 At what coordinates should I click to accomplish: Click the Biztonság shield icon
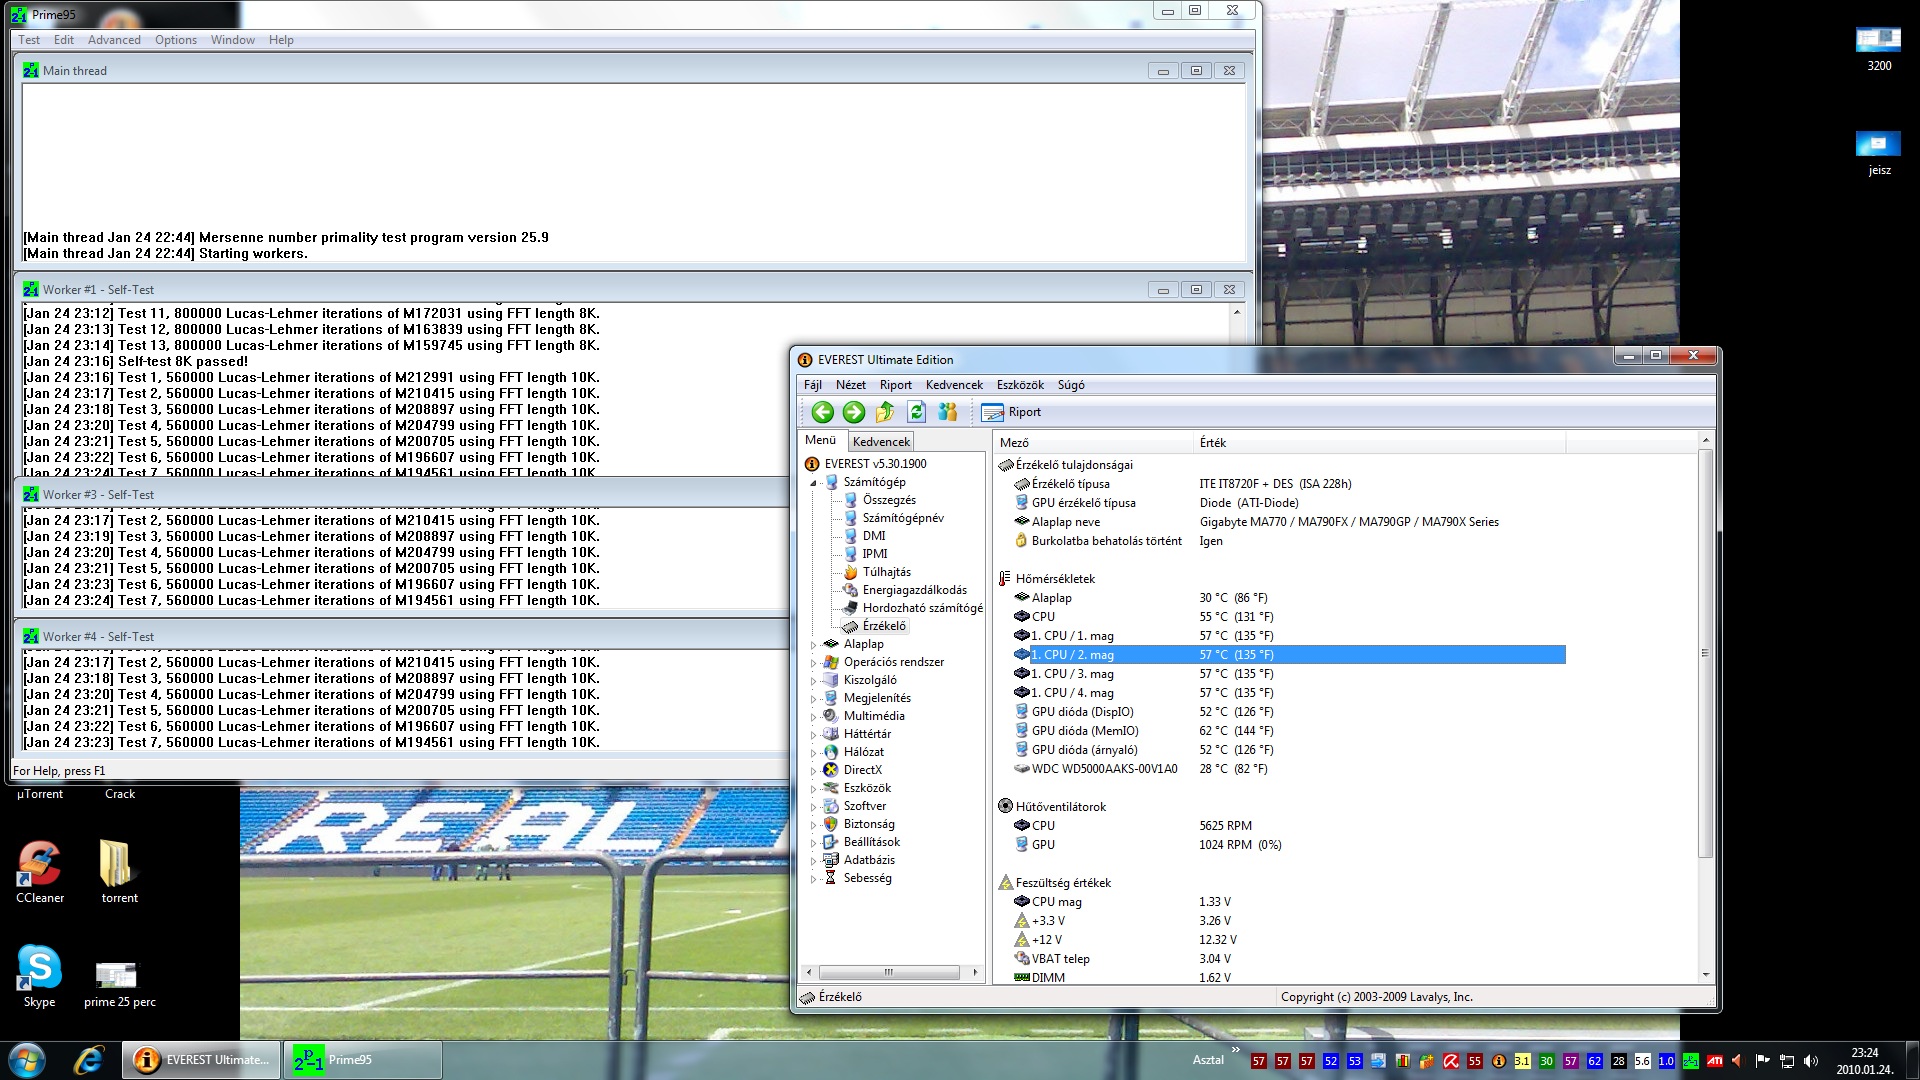[830, 824]
